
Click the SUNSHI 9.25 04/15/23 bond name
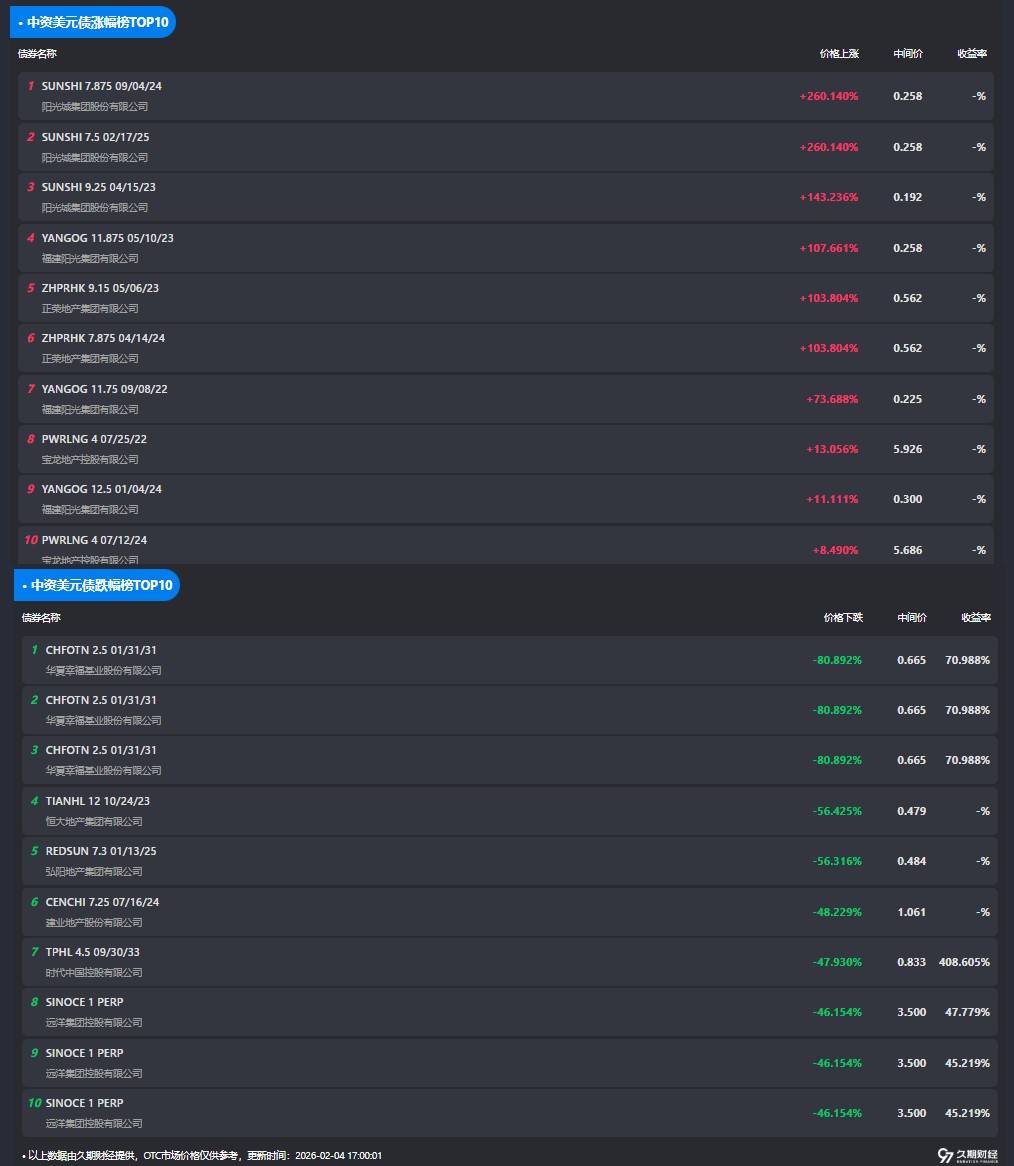98,187
